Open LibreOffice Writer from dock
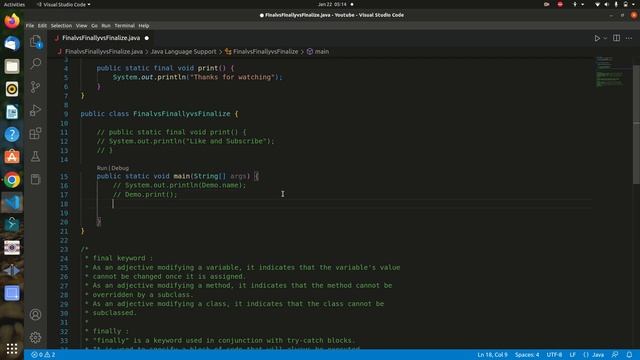The width and height of the screenshot is (640, 360). point(12,112)
